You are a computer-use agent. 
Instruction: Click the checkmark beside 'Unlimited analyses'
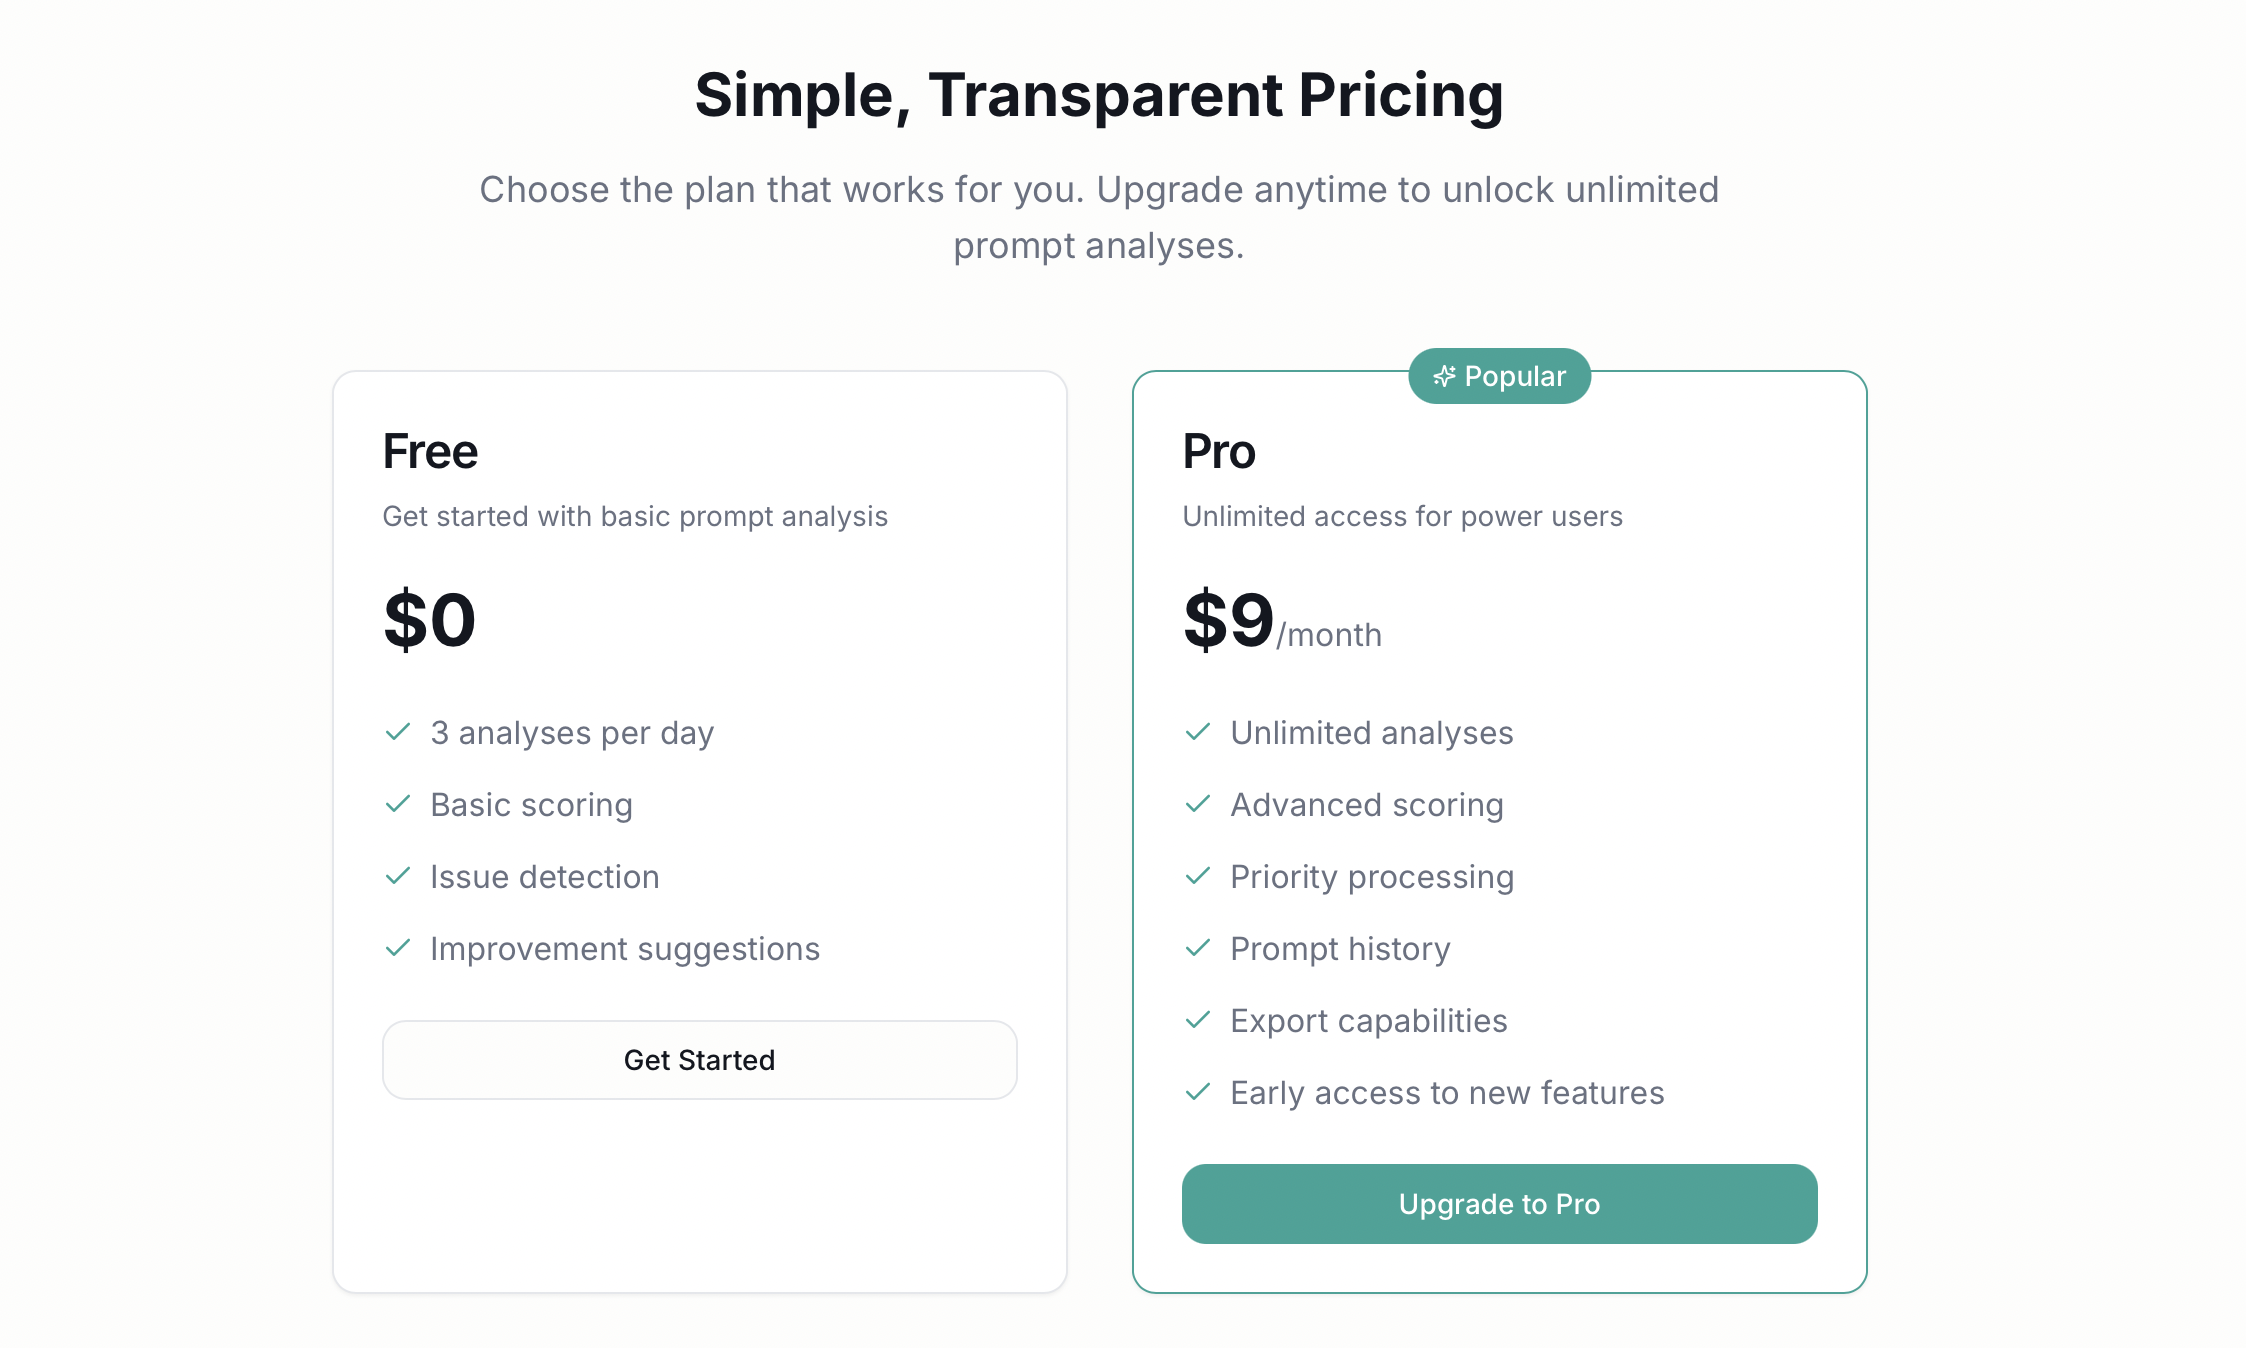click(x=1198, y=733)
